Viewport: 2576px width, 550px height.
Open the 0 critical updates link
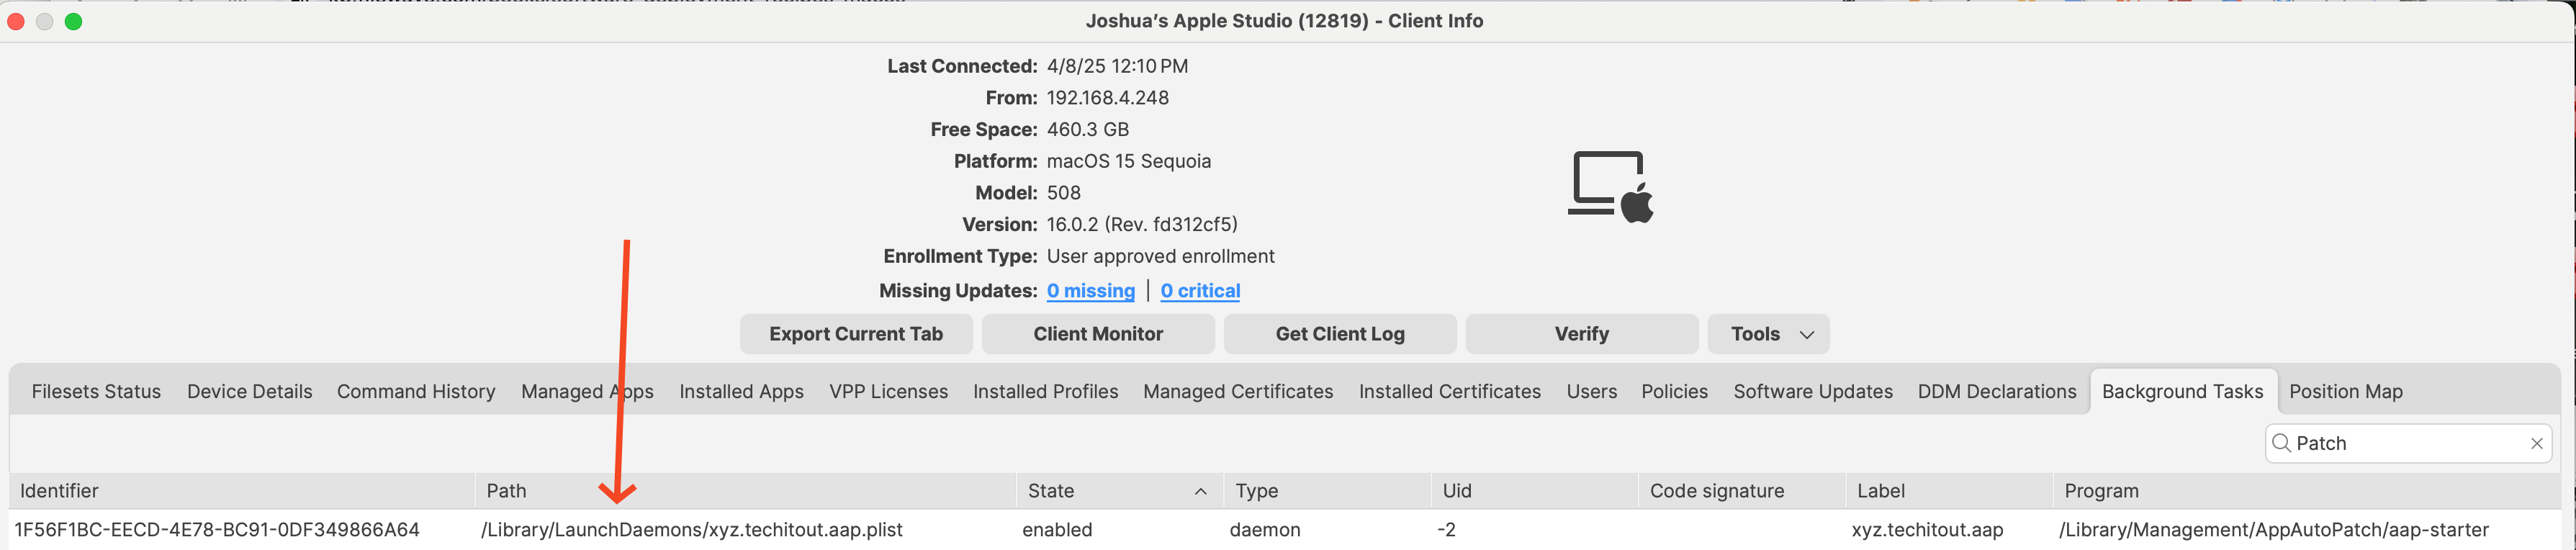(1200, 291)
